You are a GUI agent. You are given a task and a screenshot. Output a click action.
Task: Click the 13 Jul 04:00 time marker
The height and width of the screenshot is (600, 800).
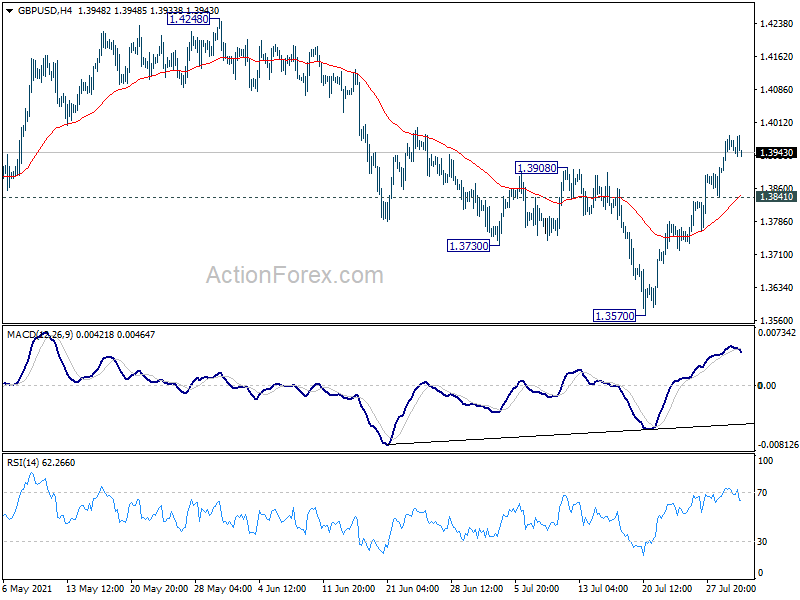tap(603, 588)
